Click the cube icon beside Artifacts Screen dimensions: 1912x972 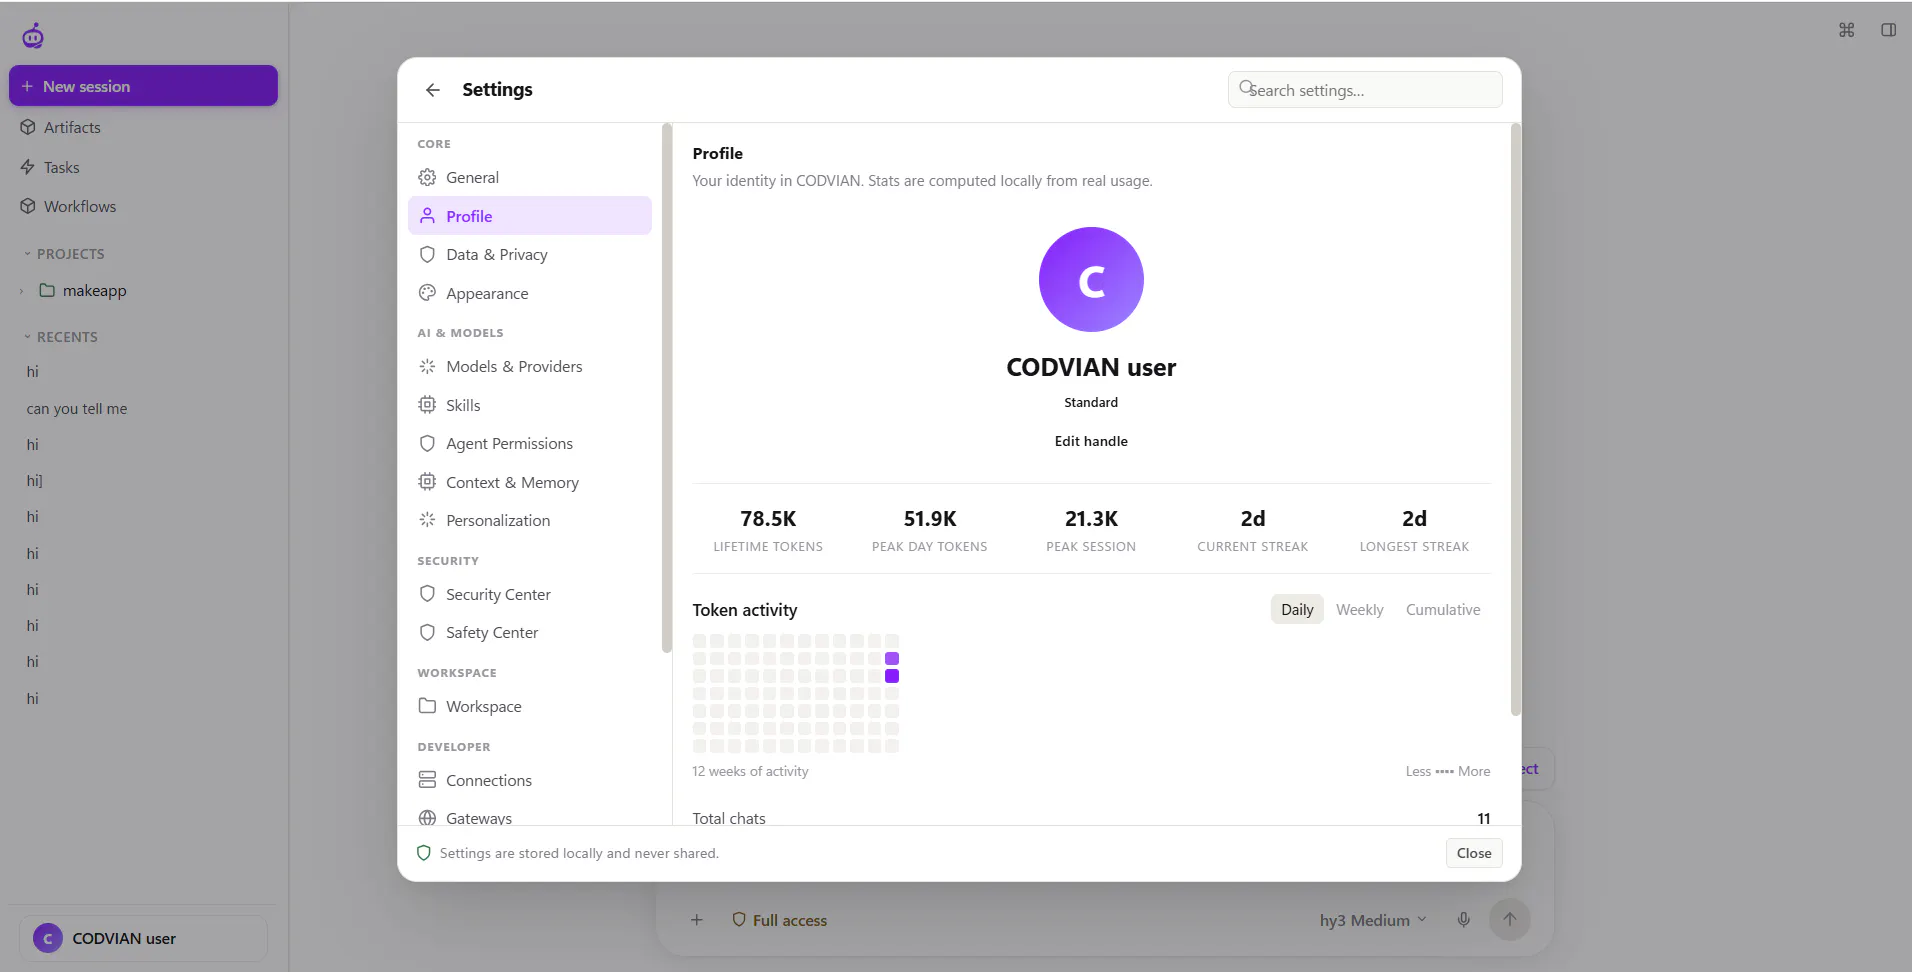point(28,127)
